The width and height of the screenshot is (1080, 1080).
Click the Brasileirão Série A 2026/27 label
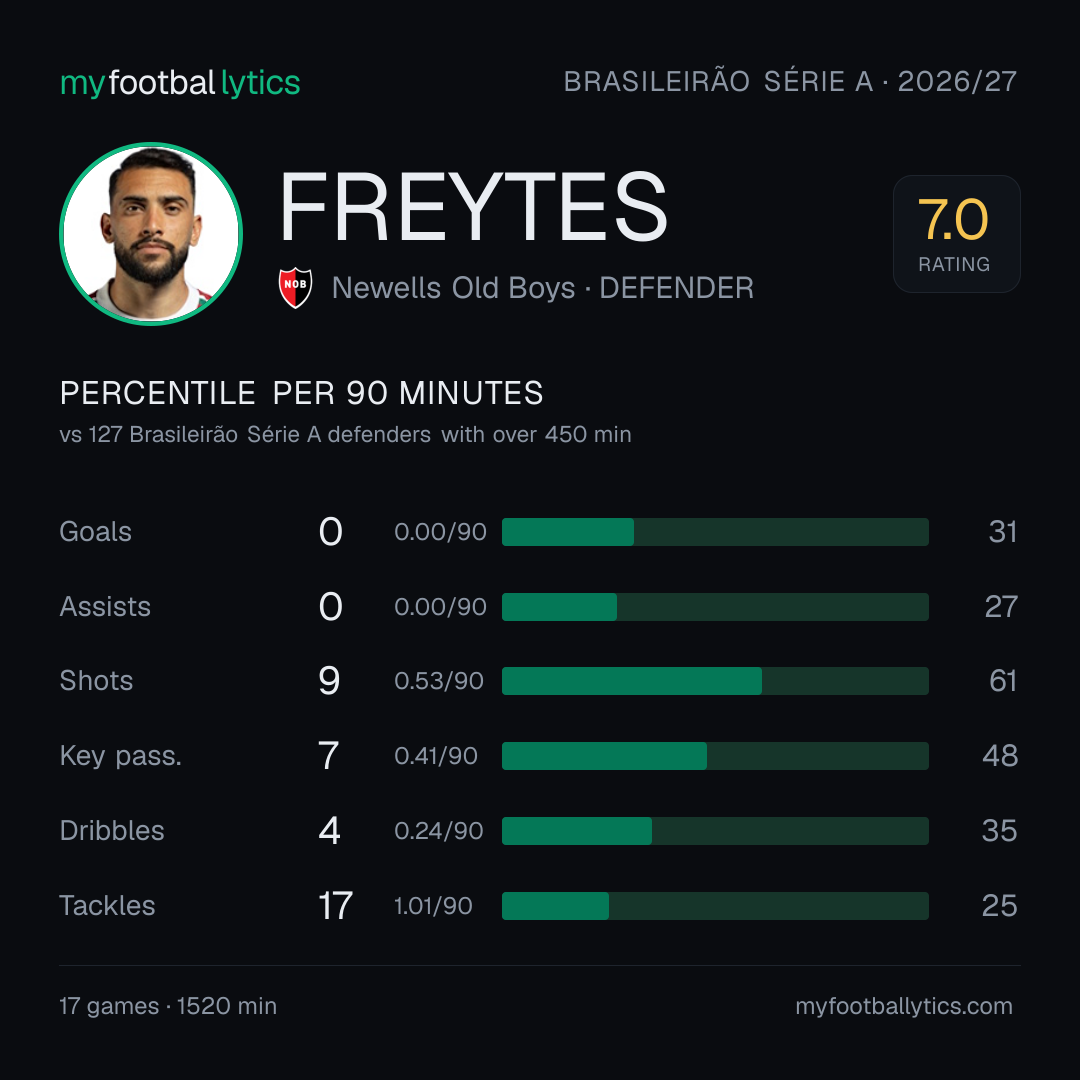point(790,81)
